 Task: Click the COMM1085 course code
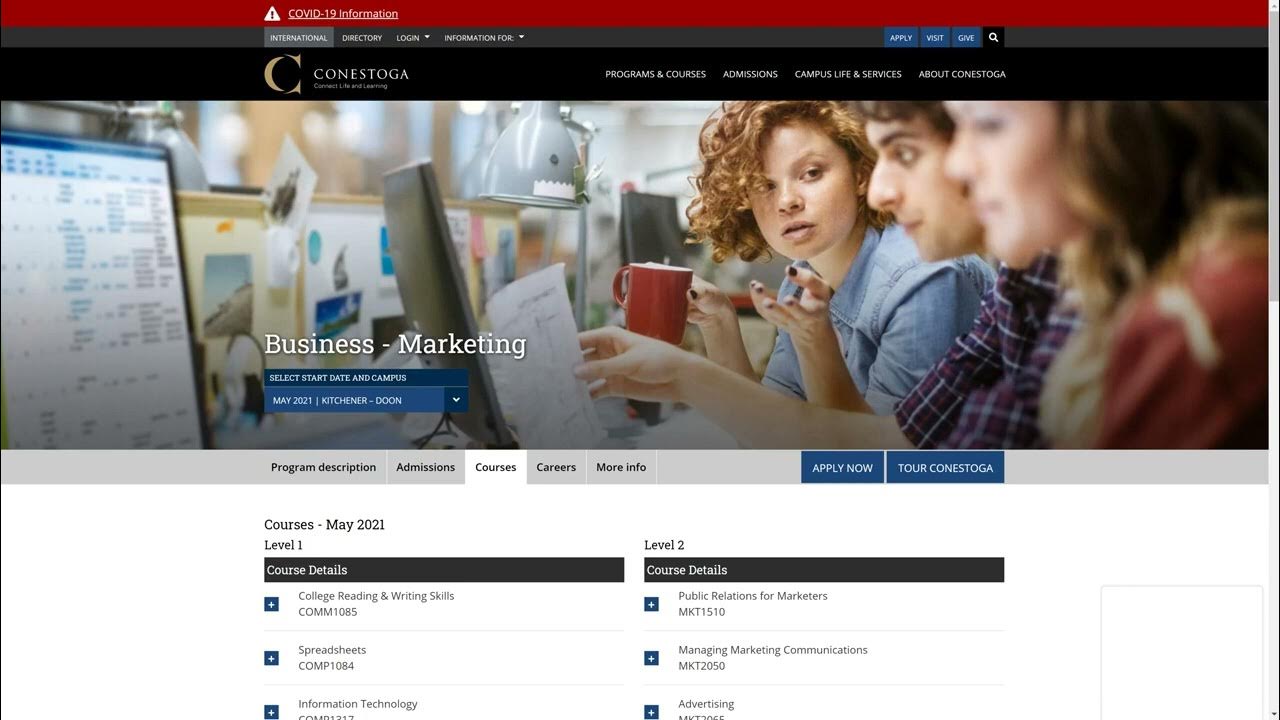click(327, 612)
